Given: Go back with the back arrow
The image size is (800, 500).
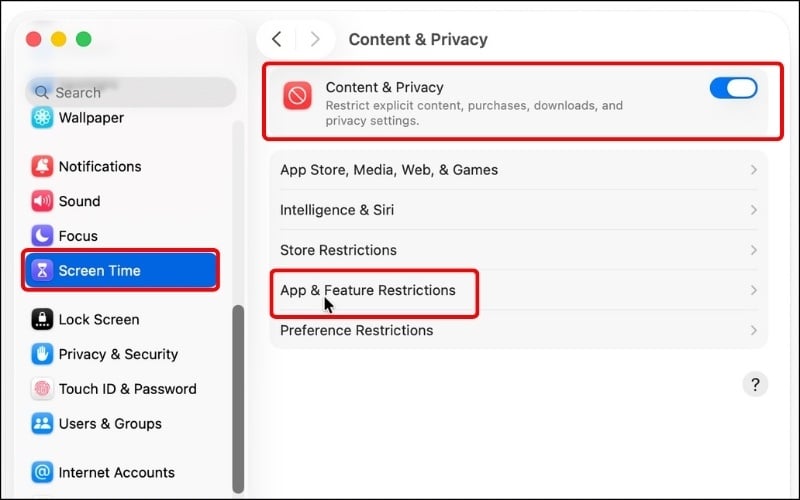Looking at the screenshot, I should [x=277, y=39].
